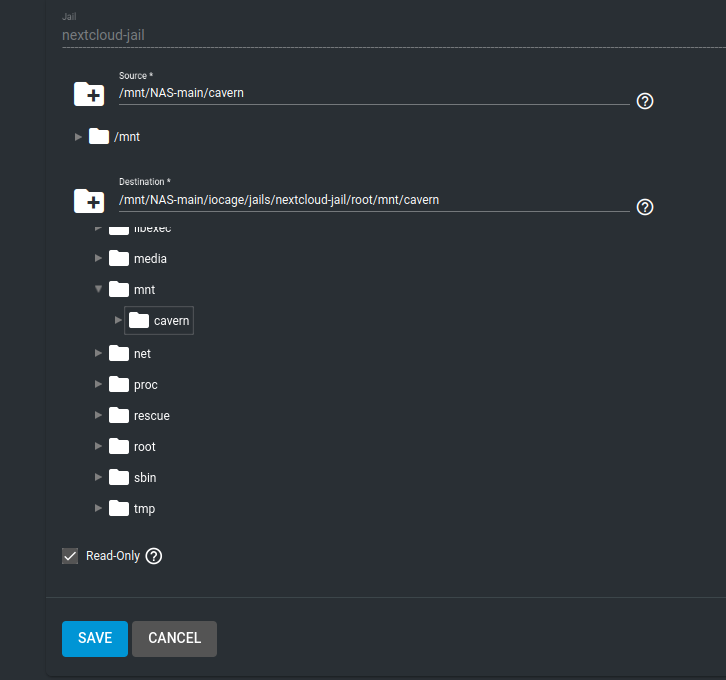
Task: Select the tmp folder in tree
Action: pos(144,509)
